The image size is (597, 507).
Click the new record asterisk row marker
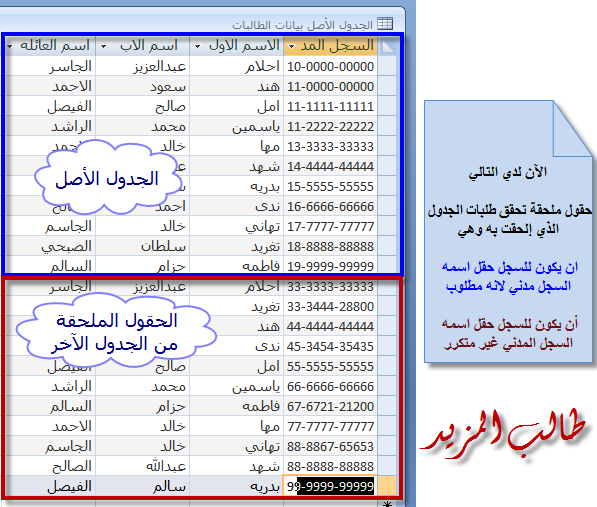coord(387,504)
